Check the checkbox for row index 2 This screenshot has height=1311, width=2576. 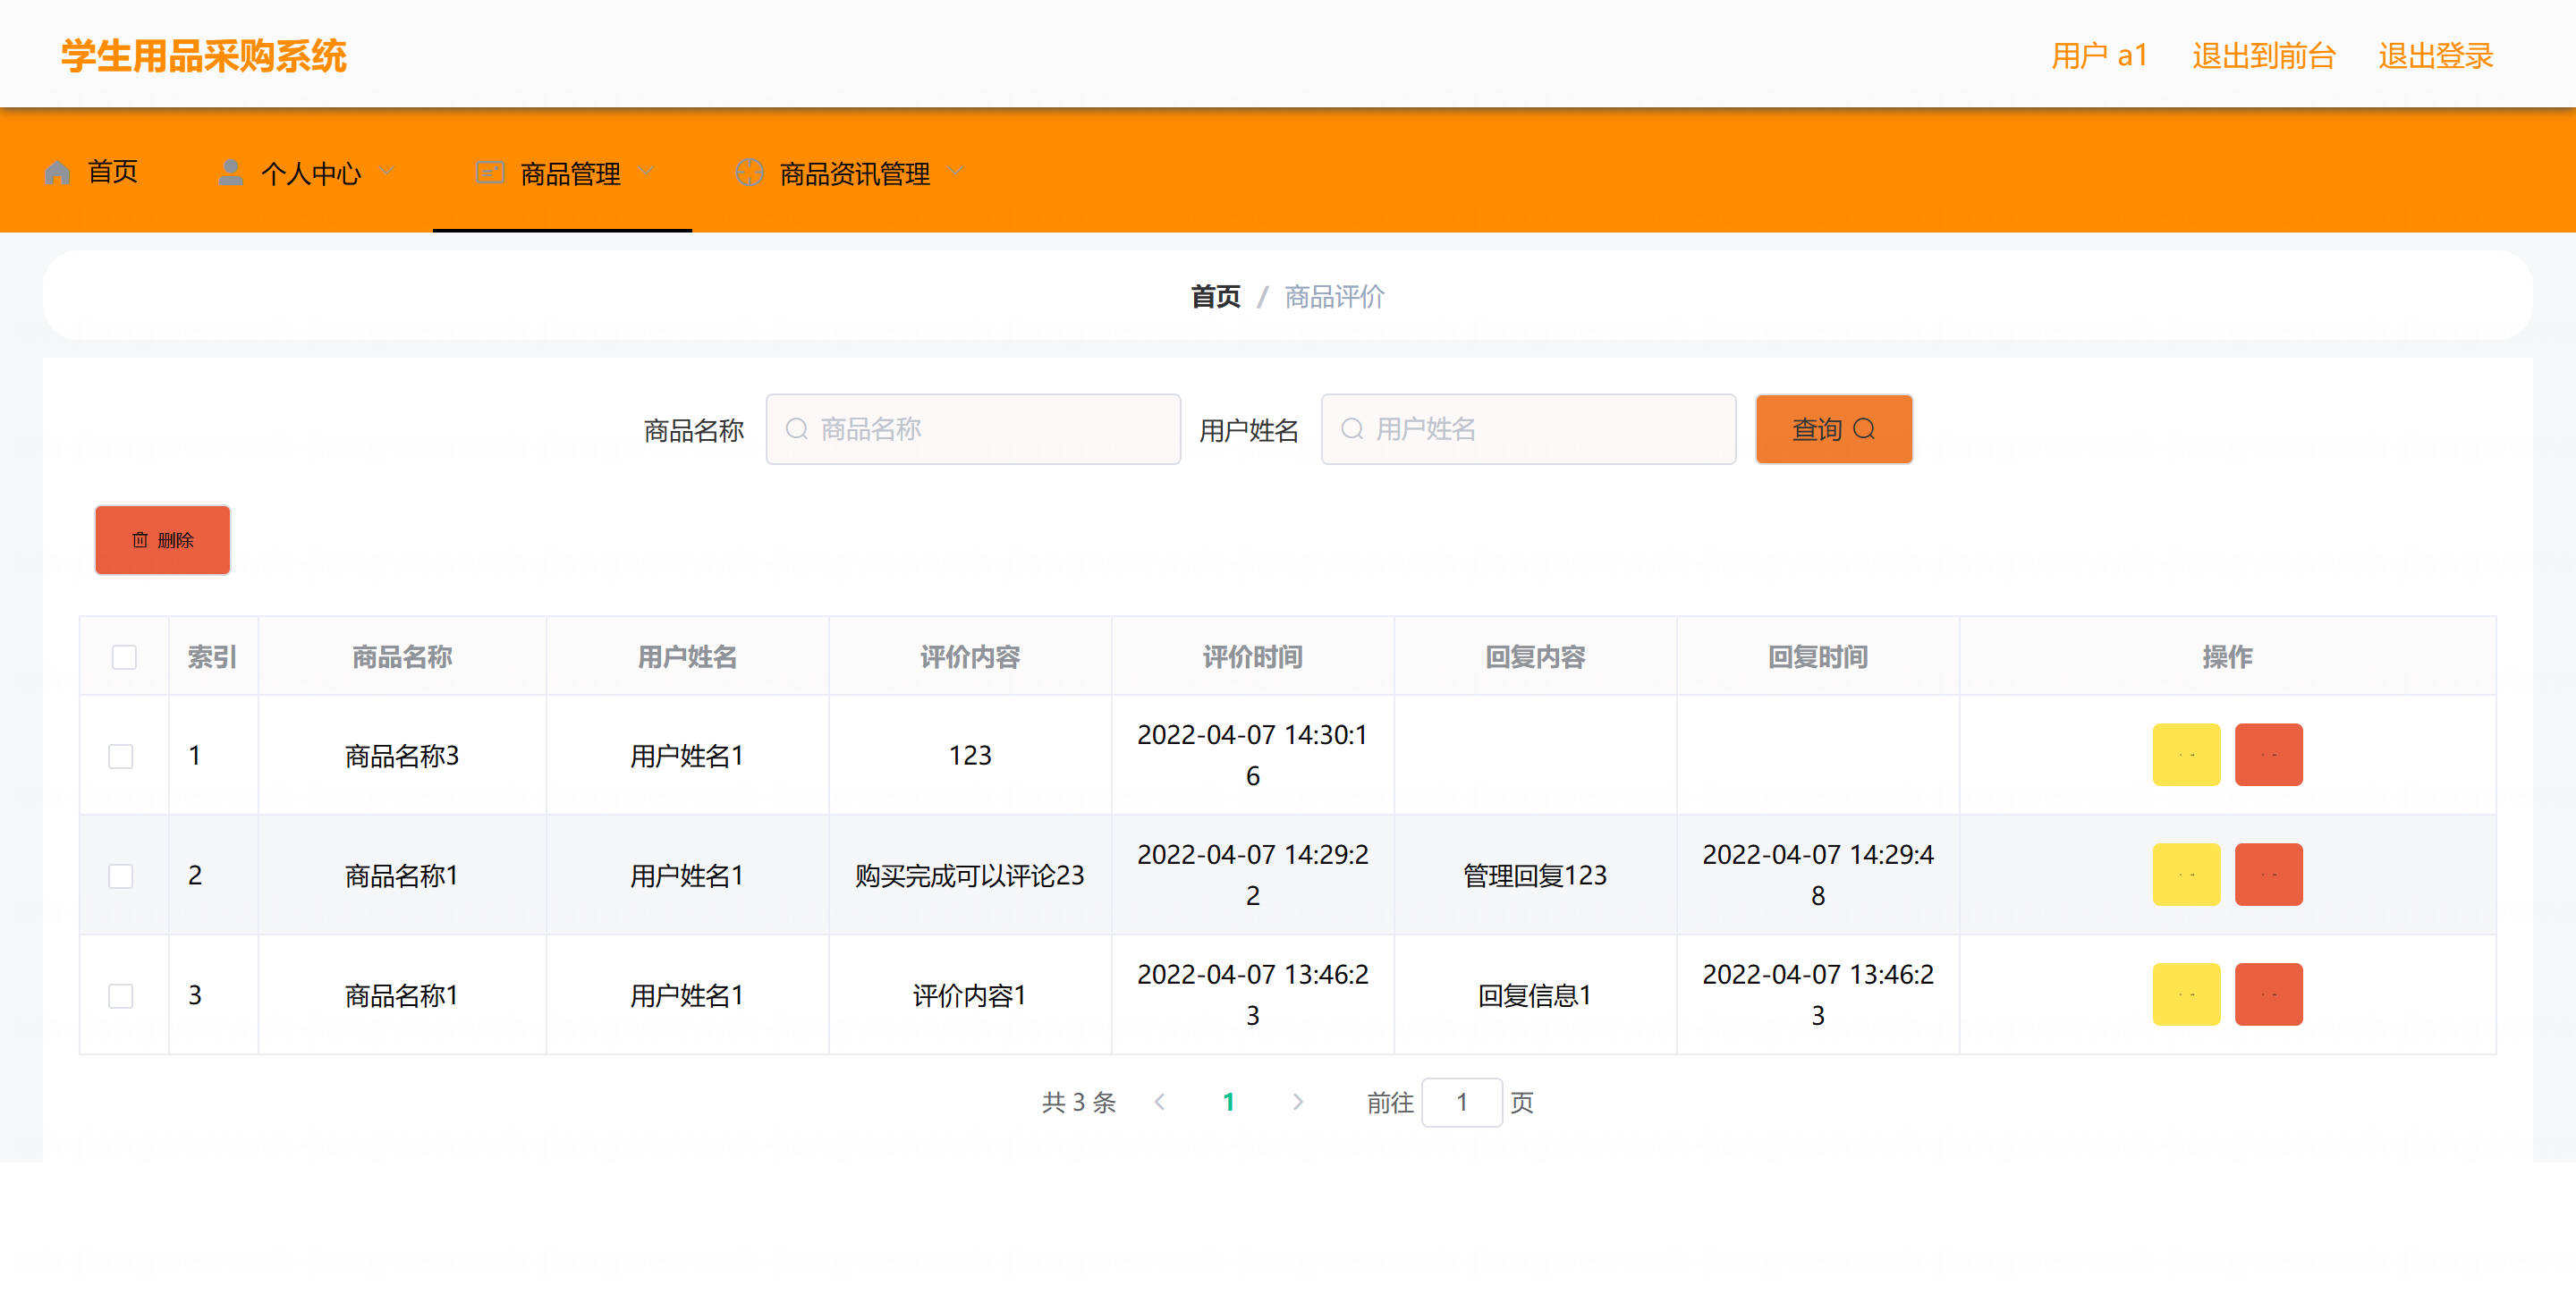point(121,876)
